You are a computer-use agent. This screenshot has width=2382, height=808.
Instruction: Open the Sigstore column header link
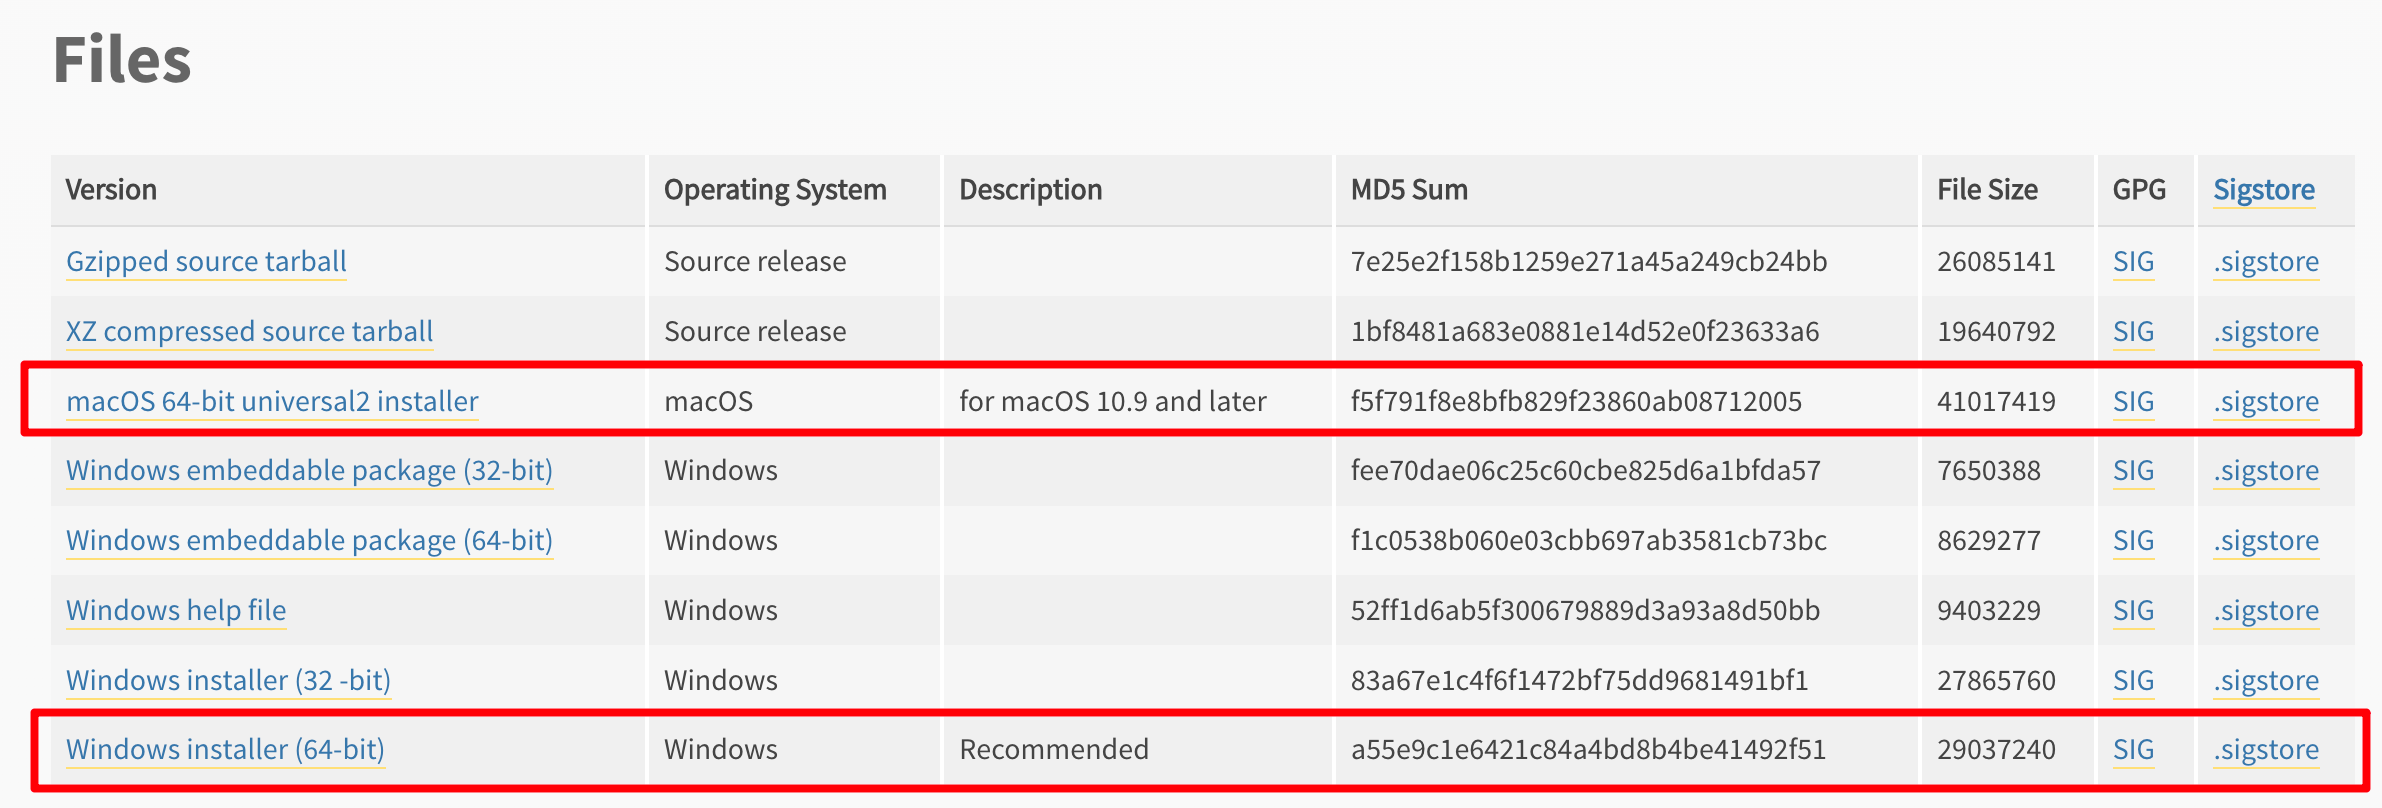pyautogui.click(x=2264, y=190)
